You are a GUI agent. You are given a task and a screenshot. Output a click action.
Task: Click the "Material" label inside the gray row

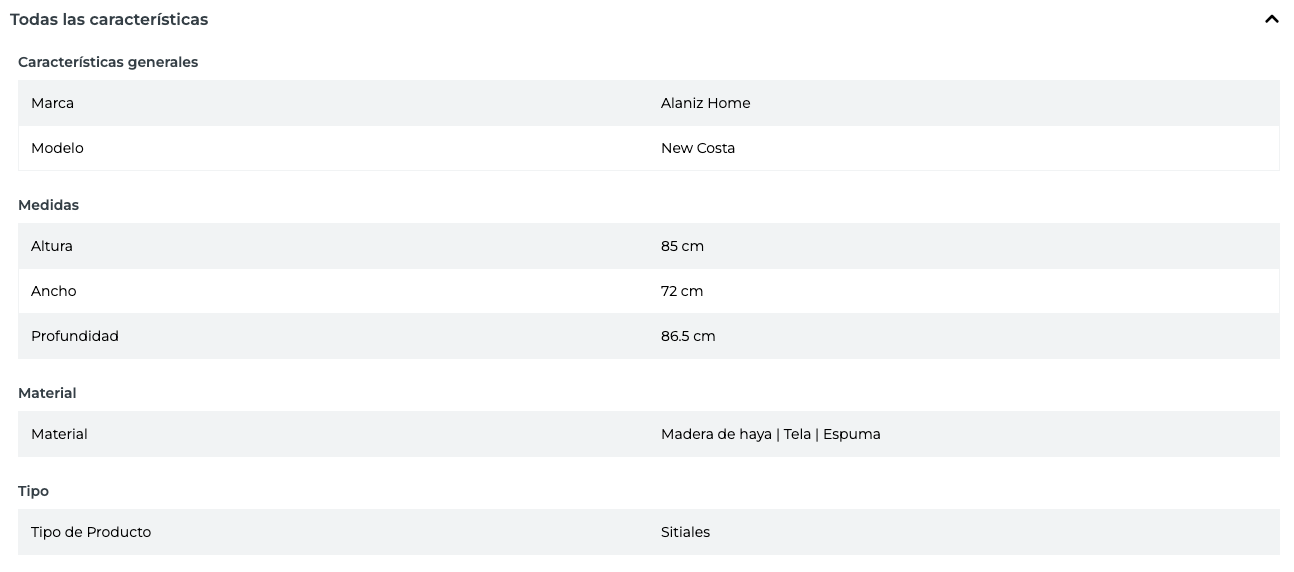pyautogui.click(x=59, y=434)
